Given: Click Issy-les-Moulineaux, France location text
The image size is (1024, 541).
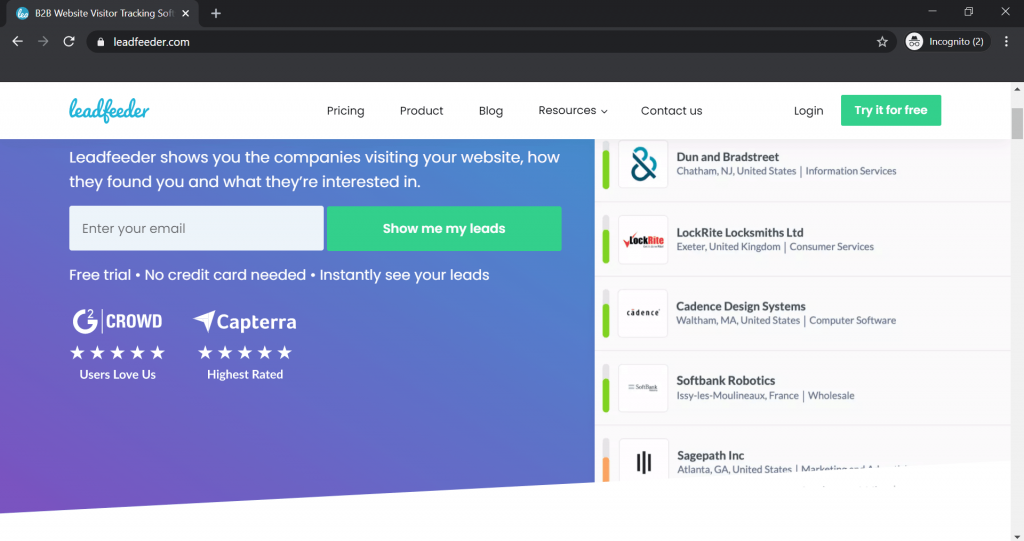Looking at the screenshot, I should (x=737, y=395).
